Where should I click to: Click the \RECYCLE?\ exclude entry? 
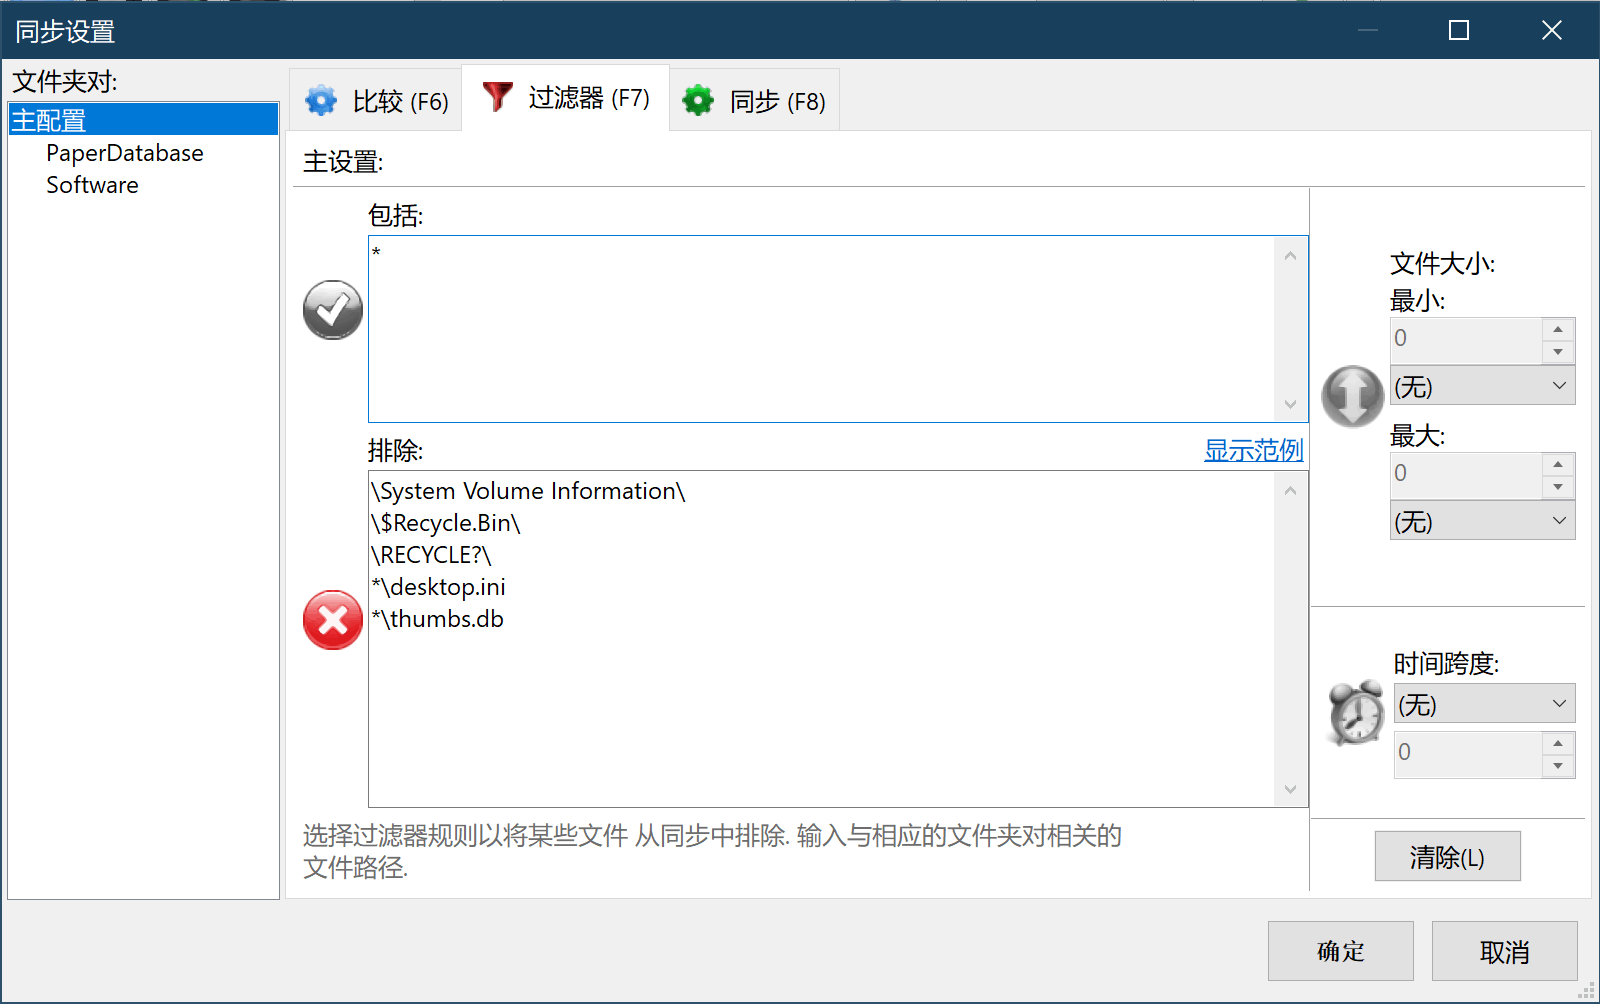click(431, 555)
